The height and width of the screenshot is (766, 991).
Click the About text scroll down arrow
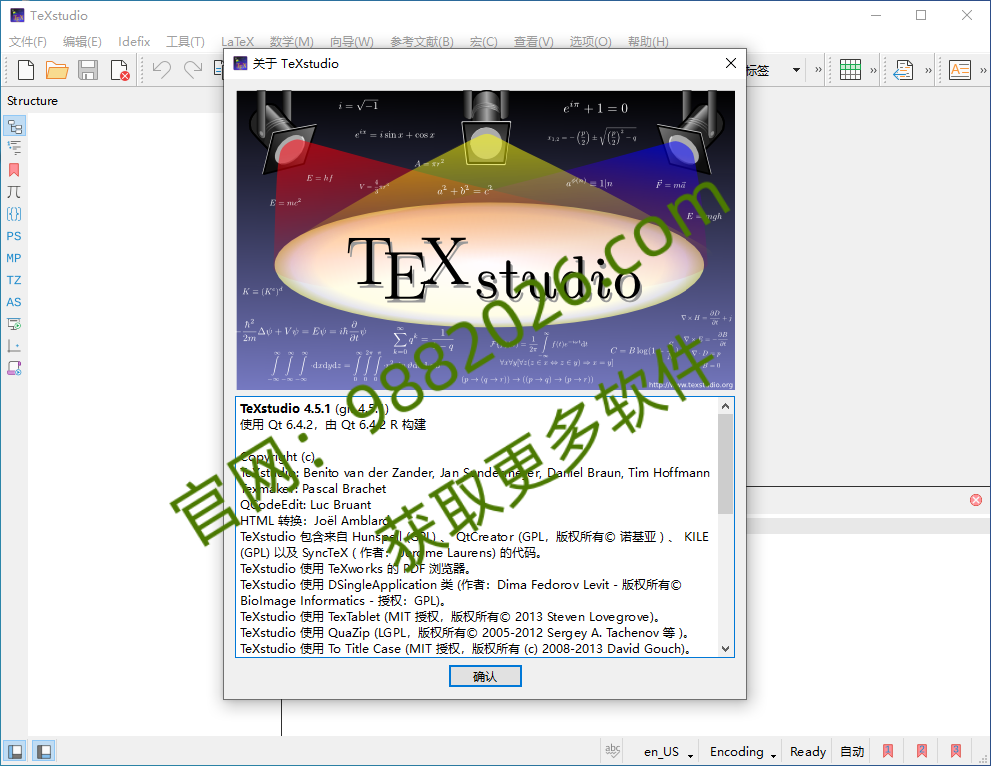[726, 649]
